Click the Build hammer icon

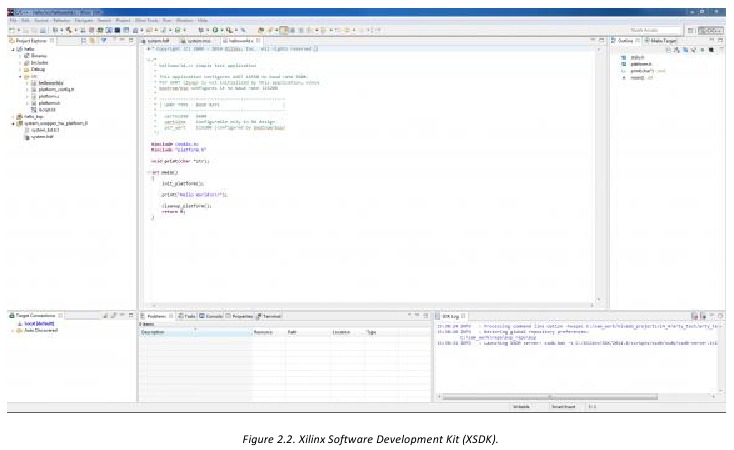coord(68,30)
